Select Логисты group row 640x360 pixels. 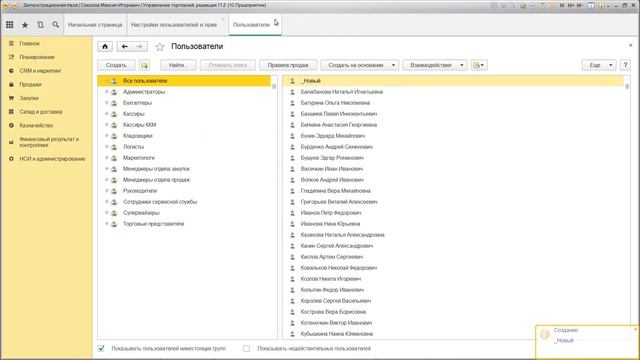pyautogui.click(x=184, y=147)
